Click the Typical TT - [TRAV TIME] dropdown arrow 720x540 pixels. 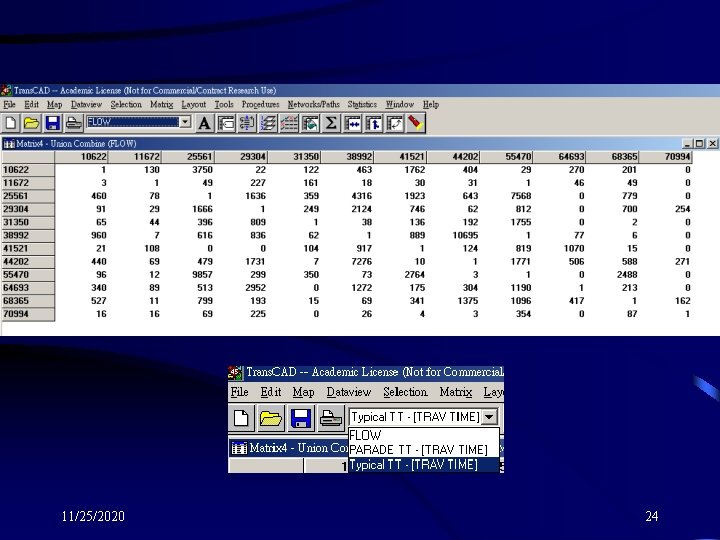pyautogui.click(x=489, y=417)
